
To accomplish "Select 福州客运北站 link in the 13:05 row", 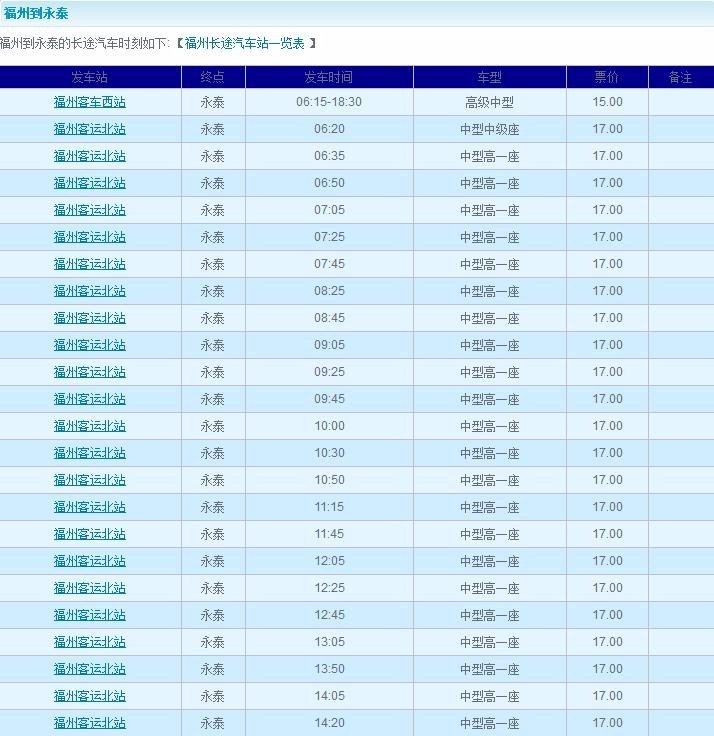I will click(x=90, y=642).
